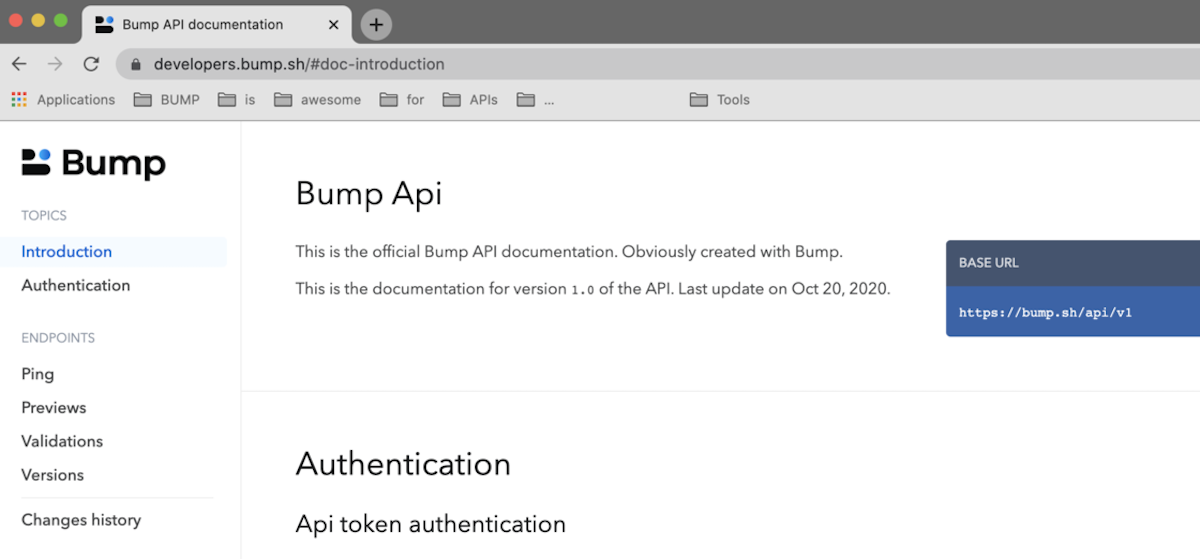This screenshot has width=1200, height=559.
Task: Click the 'Api token authentication' subheading
Action: click(x=431, y=524)
